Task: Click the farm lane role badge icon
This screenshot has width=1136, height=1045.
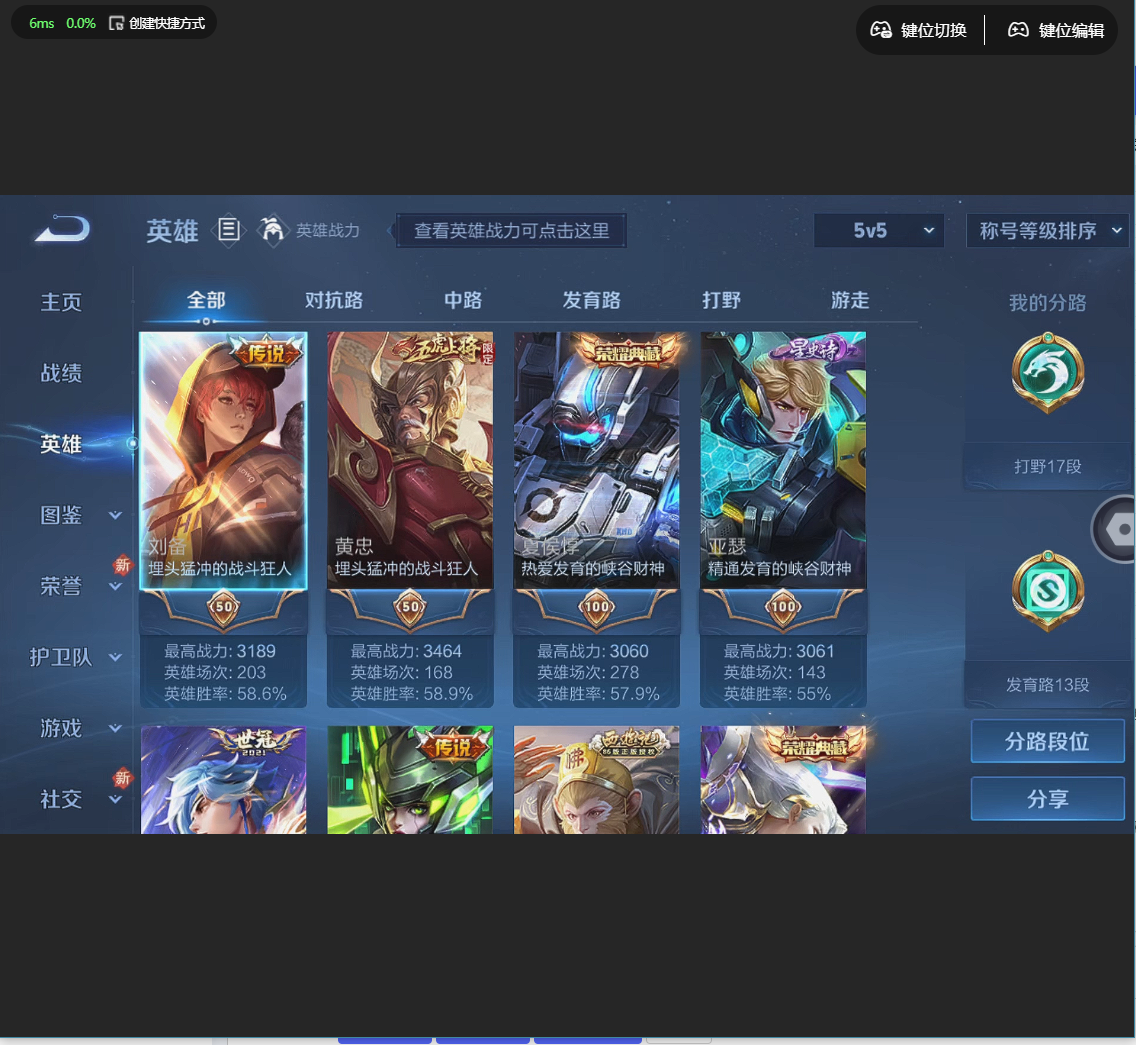Action: point(1047,591)
